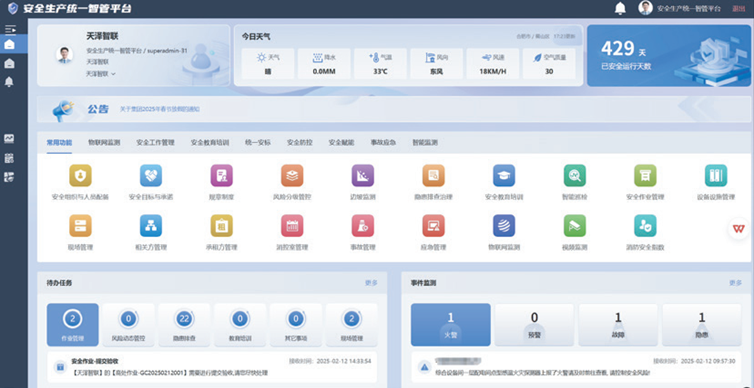754x388 pixels.
Task: Click the floating WPS icon at right
Action: pyautogui.click(x=738, y=228)
